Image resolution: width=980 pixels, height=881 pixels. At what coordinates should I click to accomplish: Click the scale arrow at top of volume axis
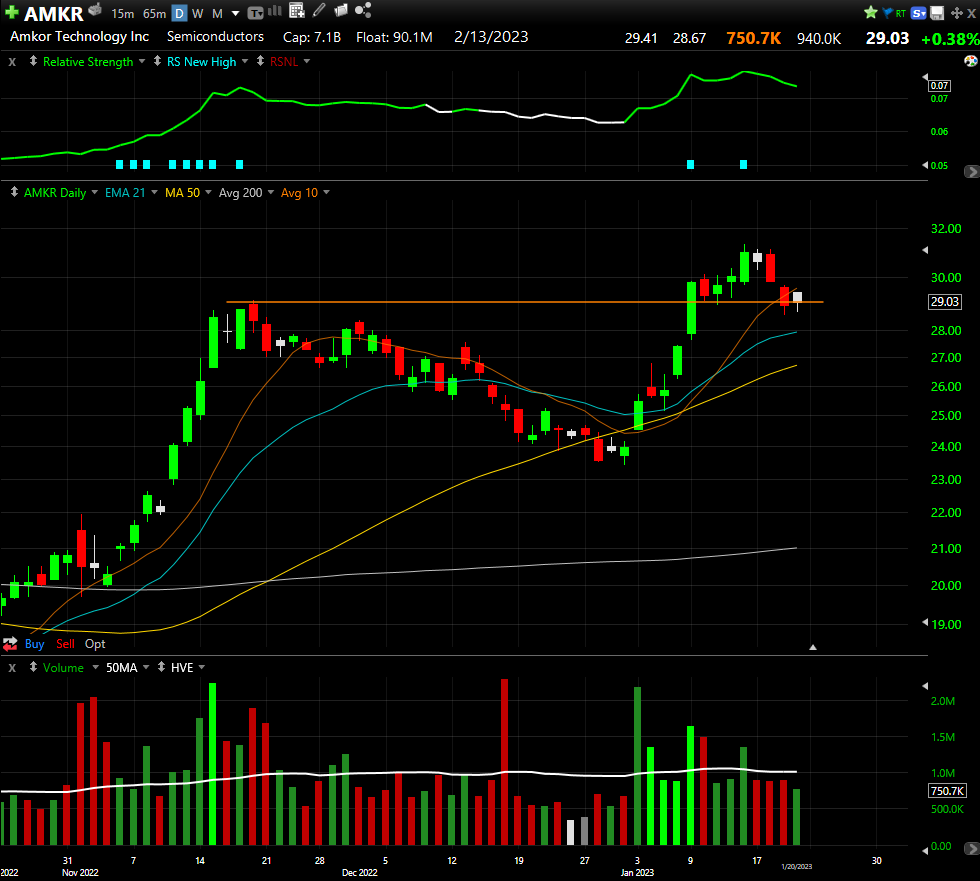(925, 686)
